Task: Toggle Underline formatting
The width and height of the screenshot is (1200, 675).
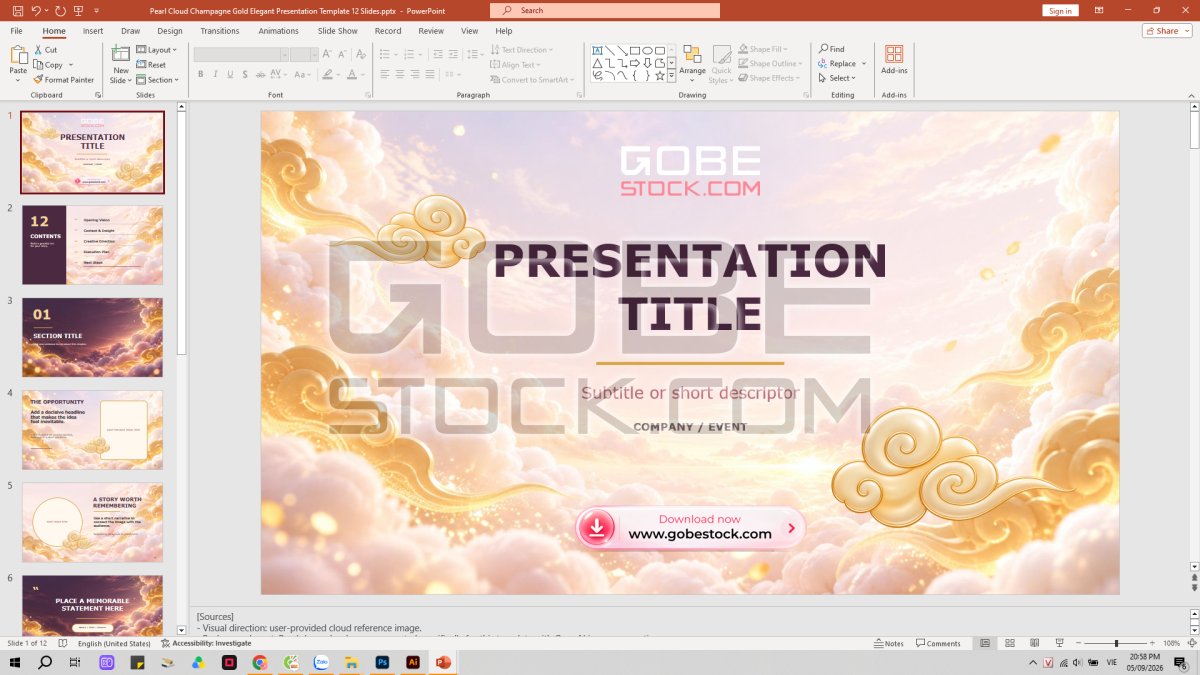Action: click(x=230, y=74)
